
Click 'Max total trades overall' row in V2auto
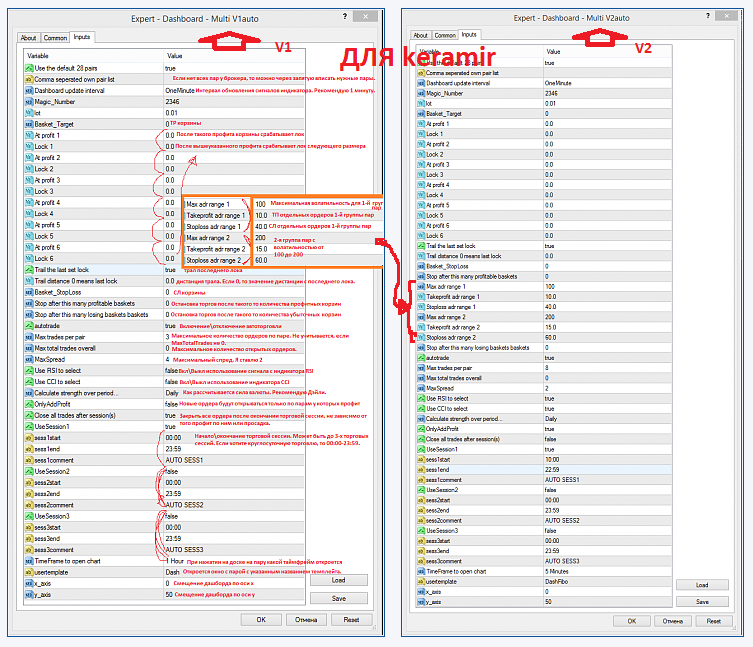click(544, 378)
